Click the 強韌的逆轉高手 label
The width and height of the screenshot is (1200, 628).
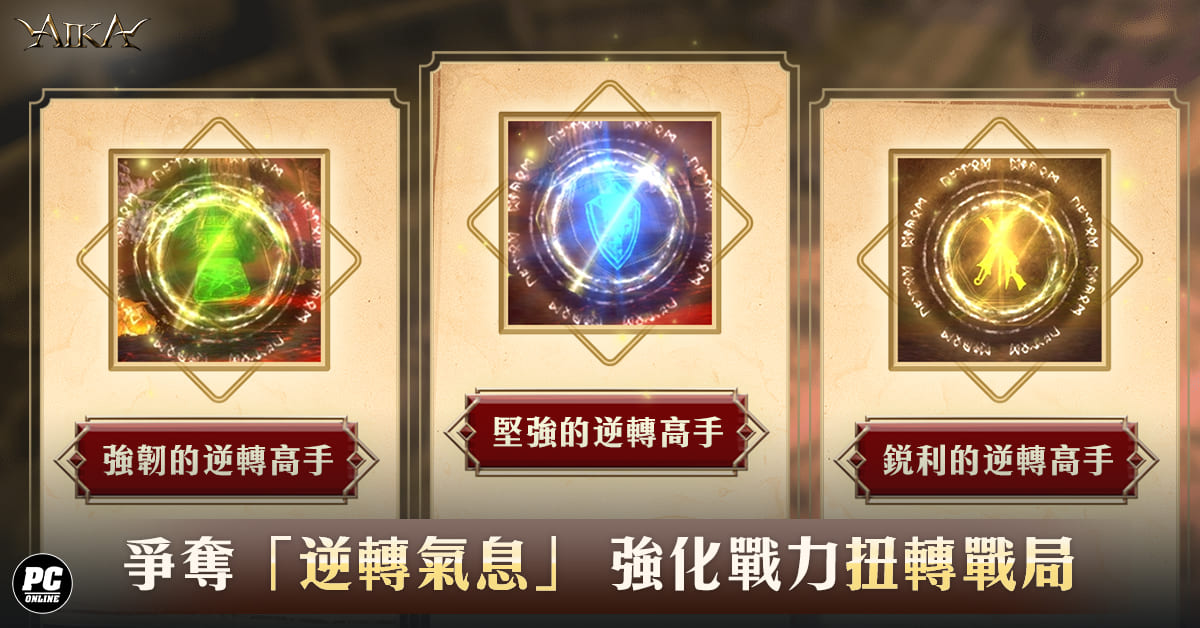pos(218,460)
